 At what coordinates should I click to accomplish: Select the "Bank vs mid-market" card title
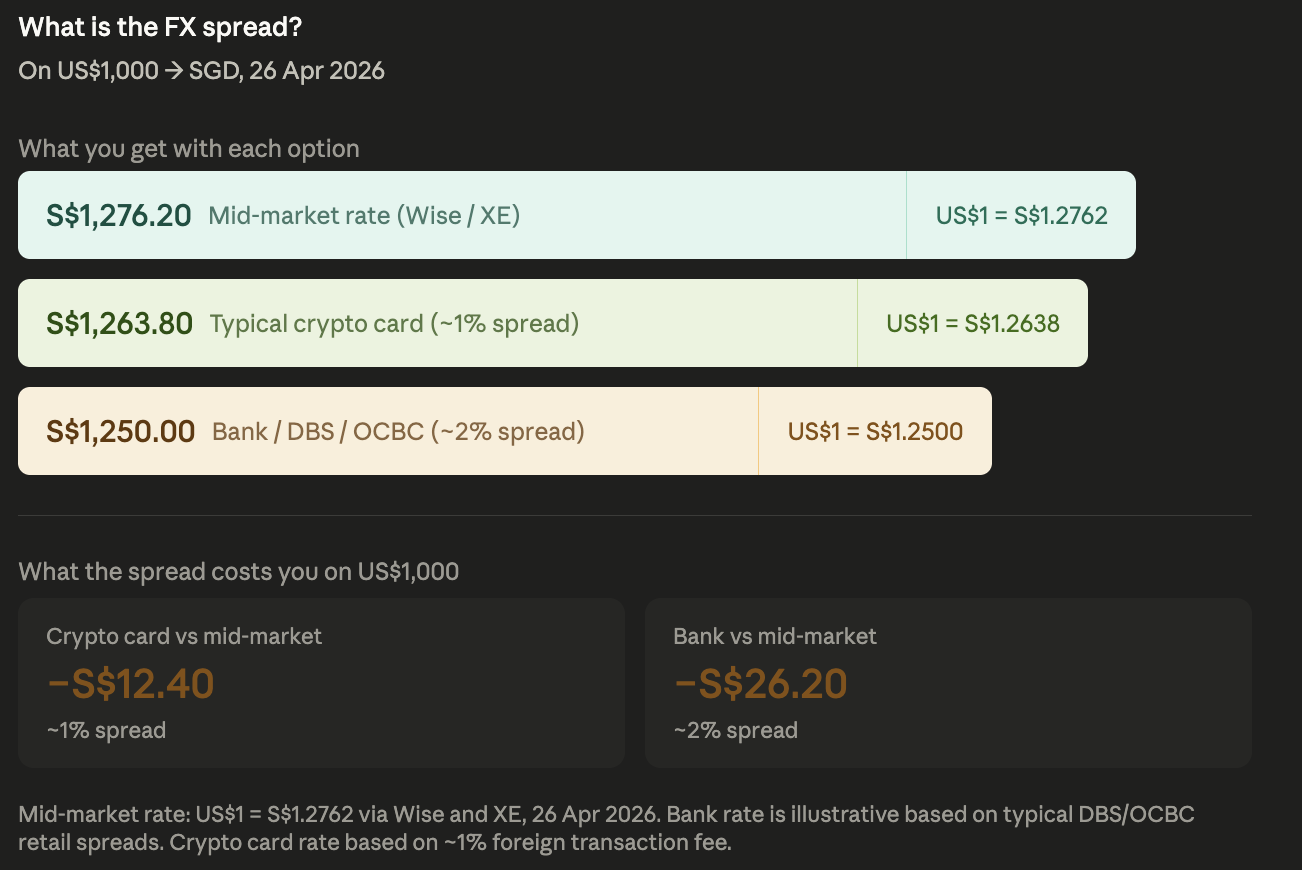click(x=775, y=636)
